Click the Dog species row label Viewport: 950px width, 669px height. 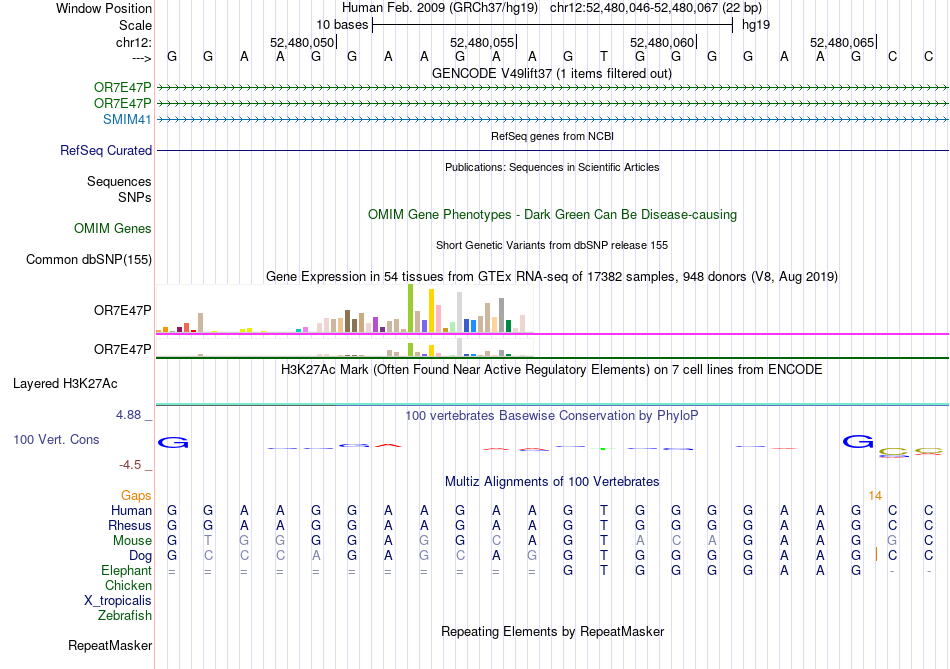click(x=141, y=556)
